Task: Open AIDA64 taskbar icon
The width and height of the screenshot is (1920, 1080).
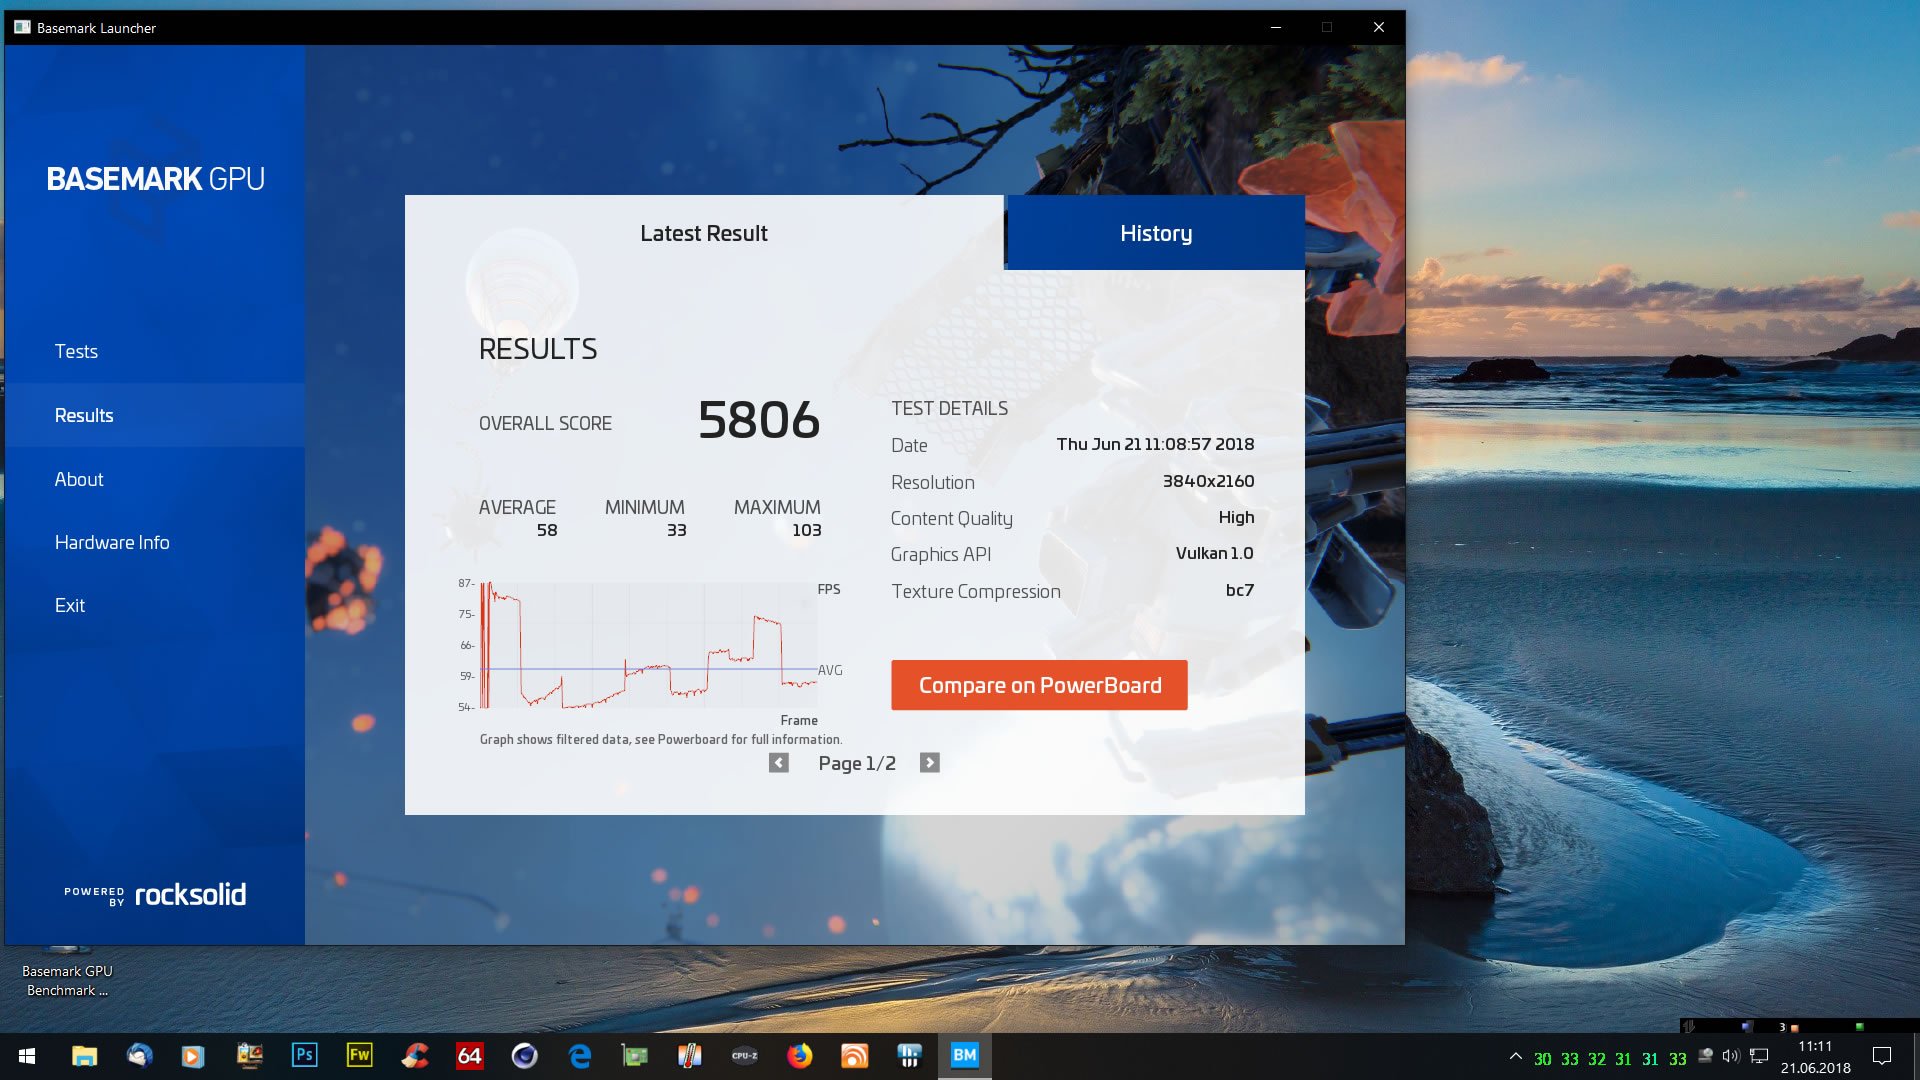Action: tap(469, 1055)
